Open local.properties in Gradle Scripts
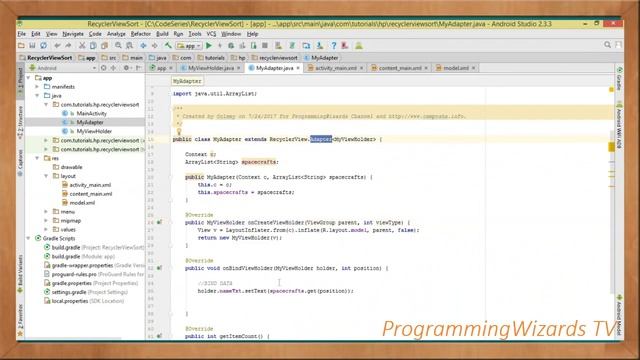Image resolution: width=640 pixels, height=360 pixels. tap(69, 301)
